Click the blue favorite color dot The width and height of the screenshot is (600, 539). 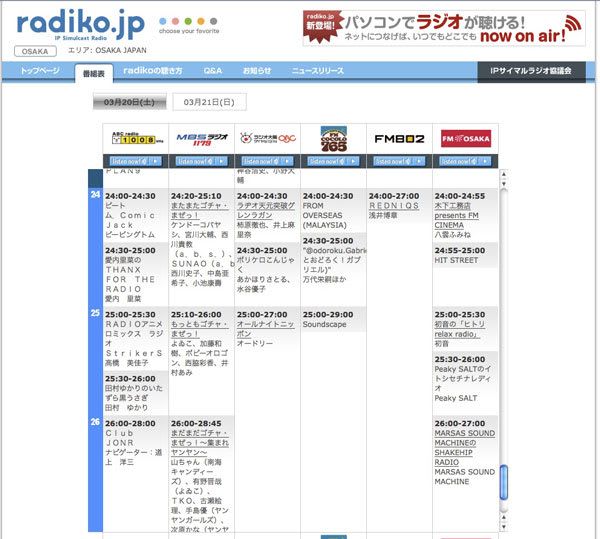pos(162,21)
